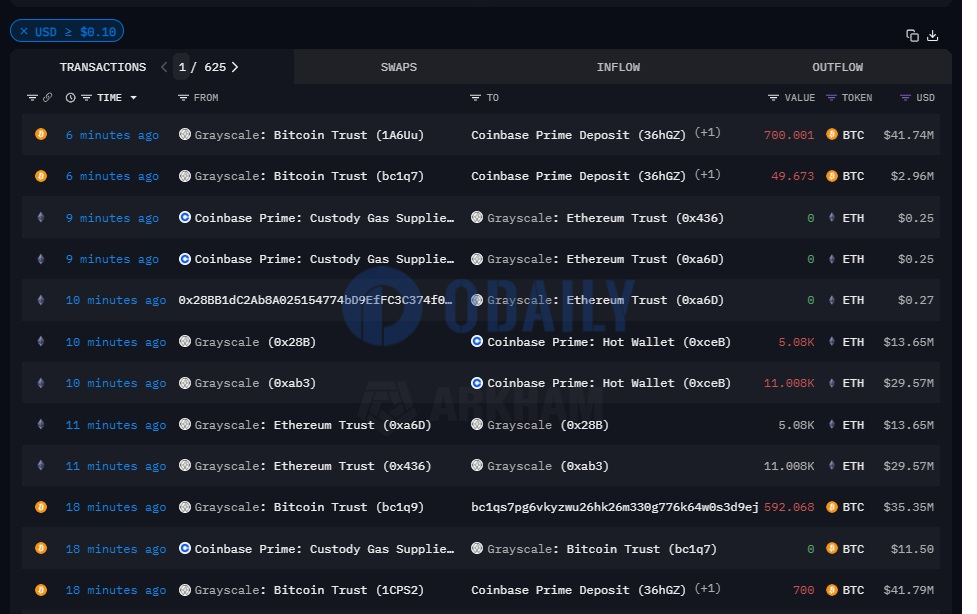The width and height of the screenshot is (977, 614).
Task: Expand (+1) recipients on 700.001 BTC row
Action: pos(708,133)
